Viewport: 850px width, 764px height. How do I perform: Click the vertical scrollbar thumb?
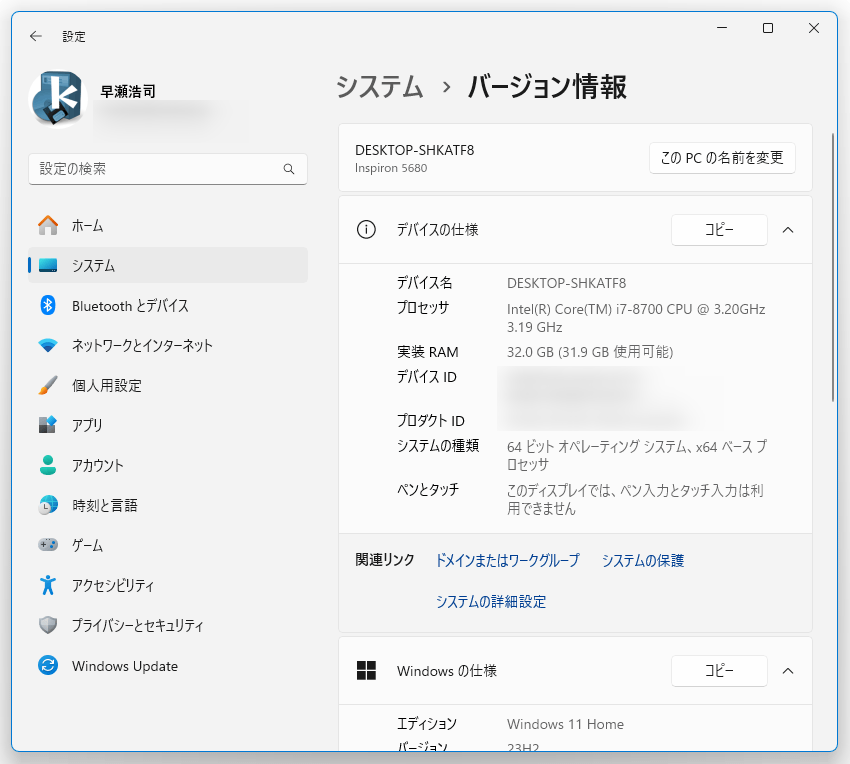point(834,267)
